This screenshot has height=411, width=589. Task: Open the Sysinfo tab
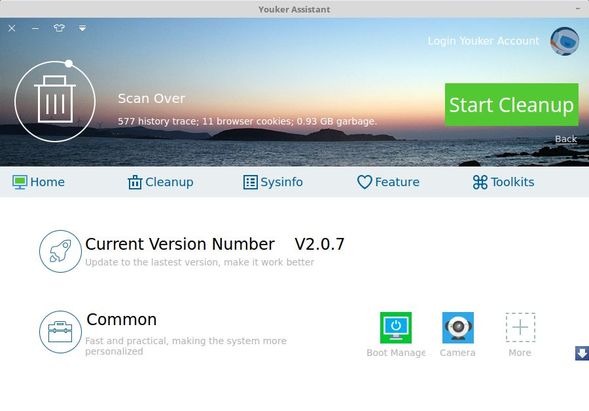coord(273,182)
